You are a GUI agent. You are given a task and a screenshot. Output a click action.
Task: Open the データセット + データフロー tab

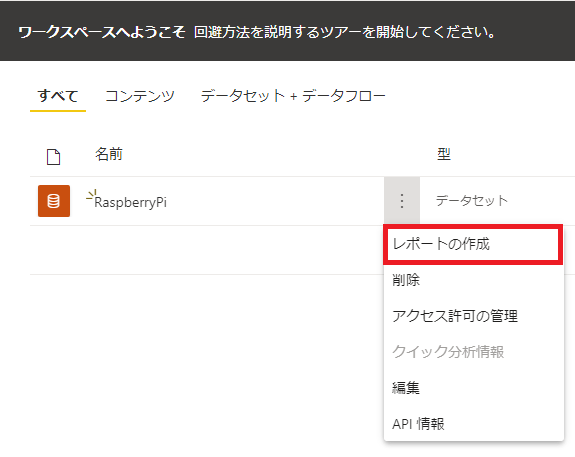(293, 96)
